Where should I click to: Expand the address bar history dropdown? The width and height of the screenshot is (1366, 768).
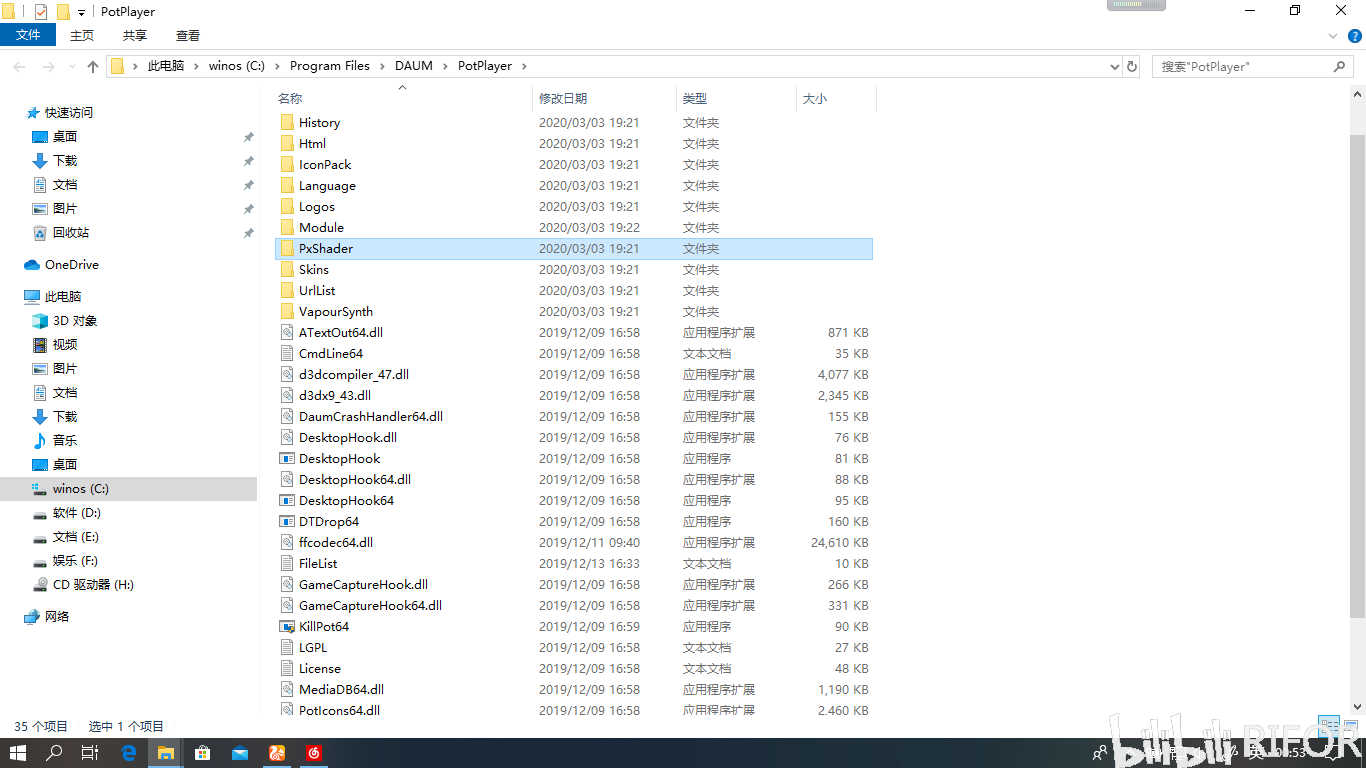1115,66
